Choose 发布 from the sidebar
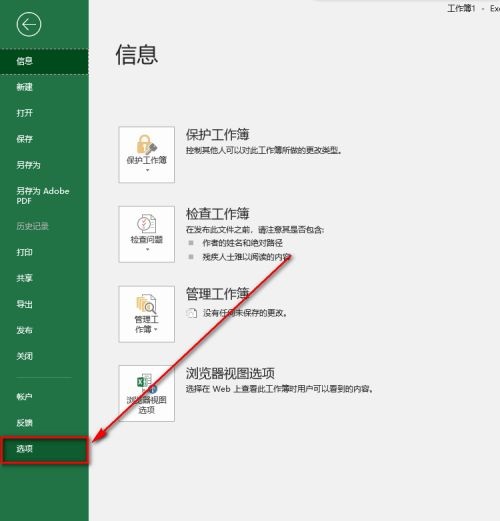The width and height of the screenshot is (500, 521). [44, 330]
